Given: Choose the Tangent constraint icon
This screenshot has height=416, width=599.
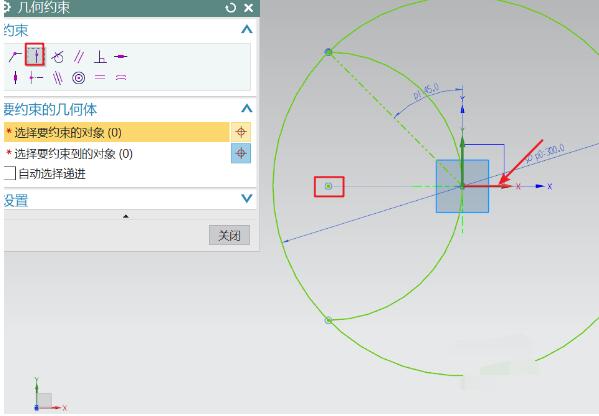Looking at the screenshot, I should click(x=57, y=57).
